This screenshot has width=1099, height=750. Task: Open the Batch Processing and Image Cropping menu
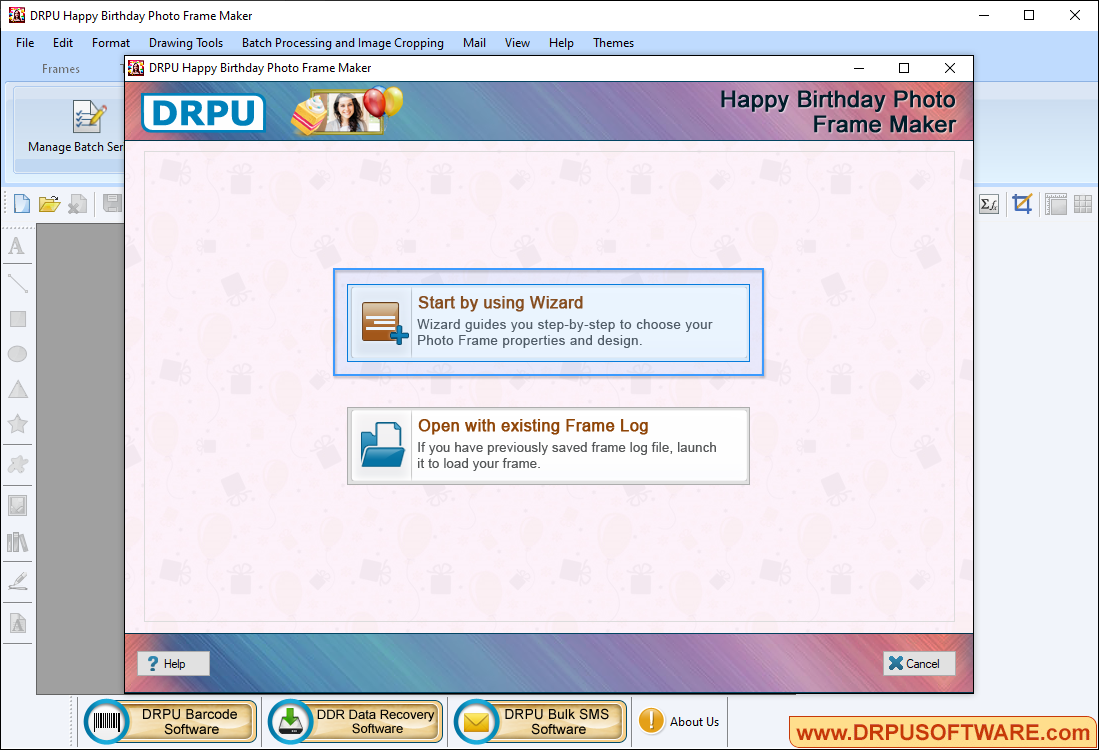[342, 43]
